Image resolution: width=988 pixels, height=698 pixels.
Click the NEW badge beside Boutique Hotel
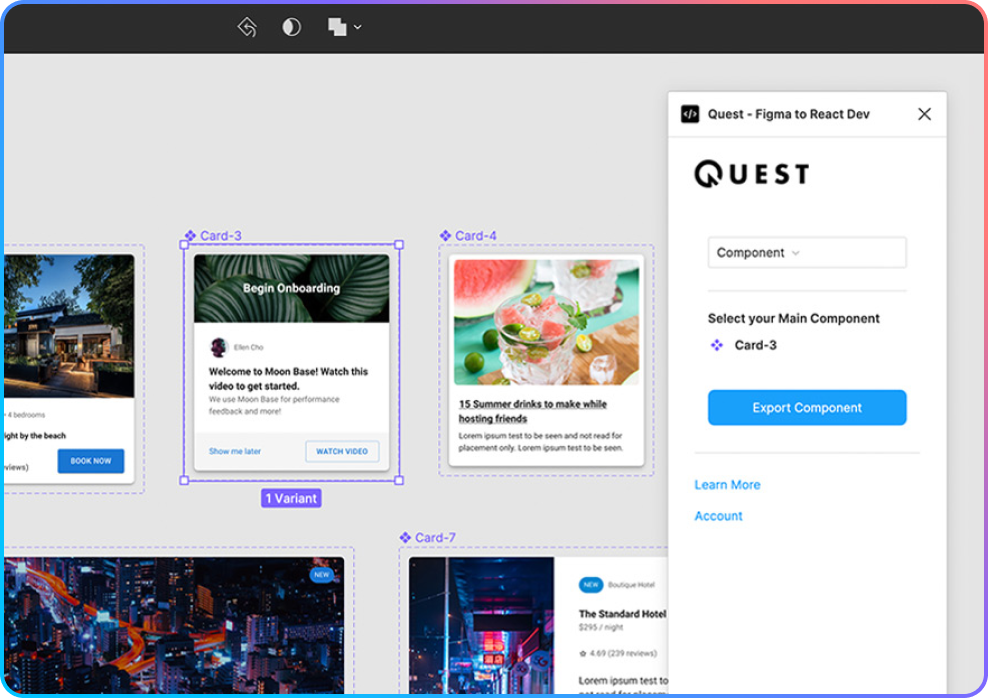click(x=590, y=585)
